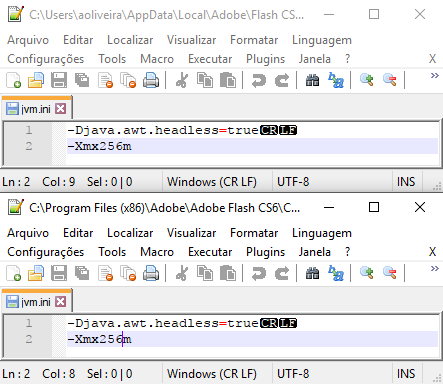Open Editar menu in top window
Viewport: 443px width, 384px height.
click(78, 40)
